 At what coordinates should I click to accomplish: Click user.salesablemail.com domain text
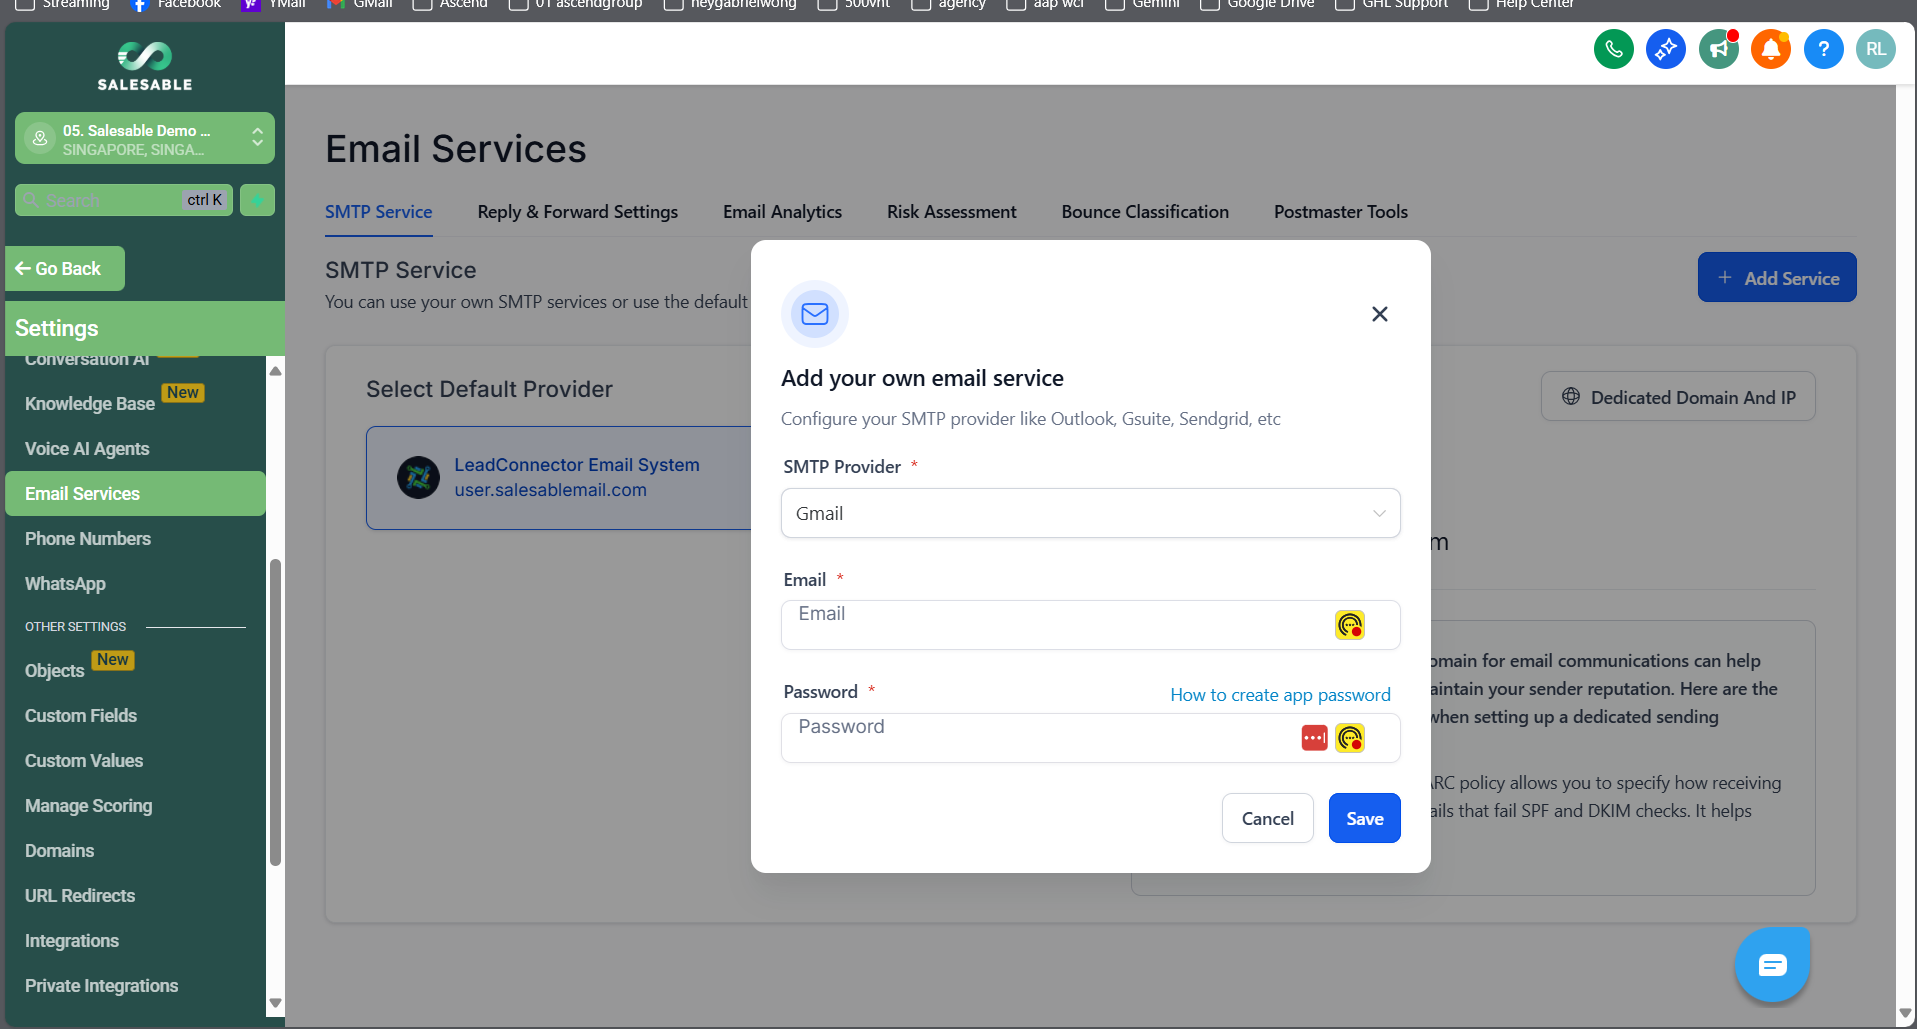(550, 490)
